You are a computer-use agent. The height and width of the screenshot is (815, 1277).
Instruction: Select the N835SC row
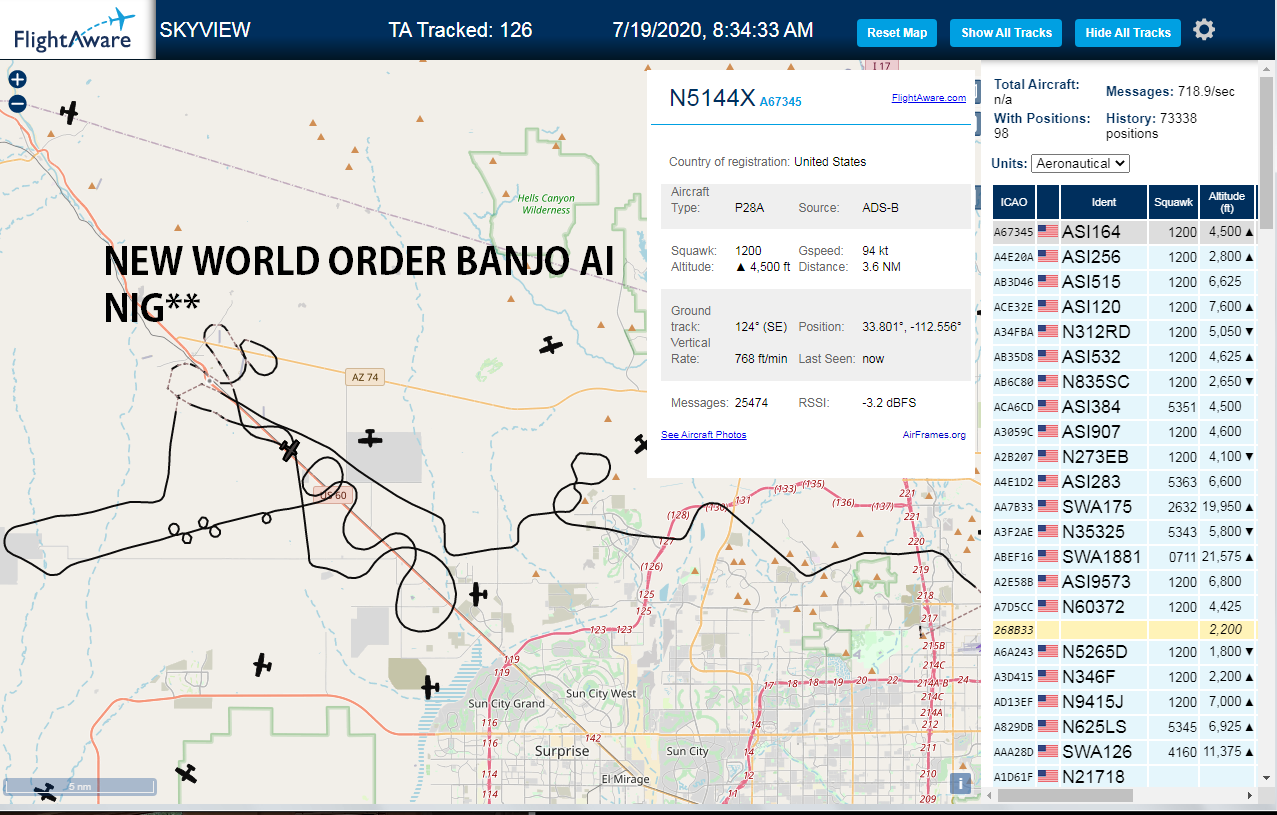pos(1123,381)
